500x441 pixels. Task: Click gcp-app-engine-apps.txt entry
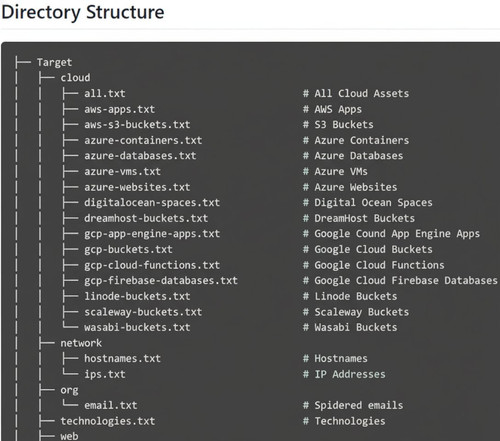point(152,234)
